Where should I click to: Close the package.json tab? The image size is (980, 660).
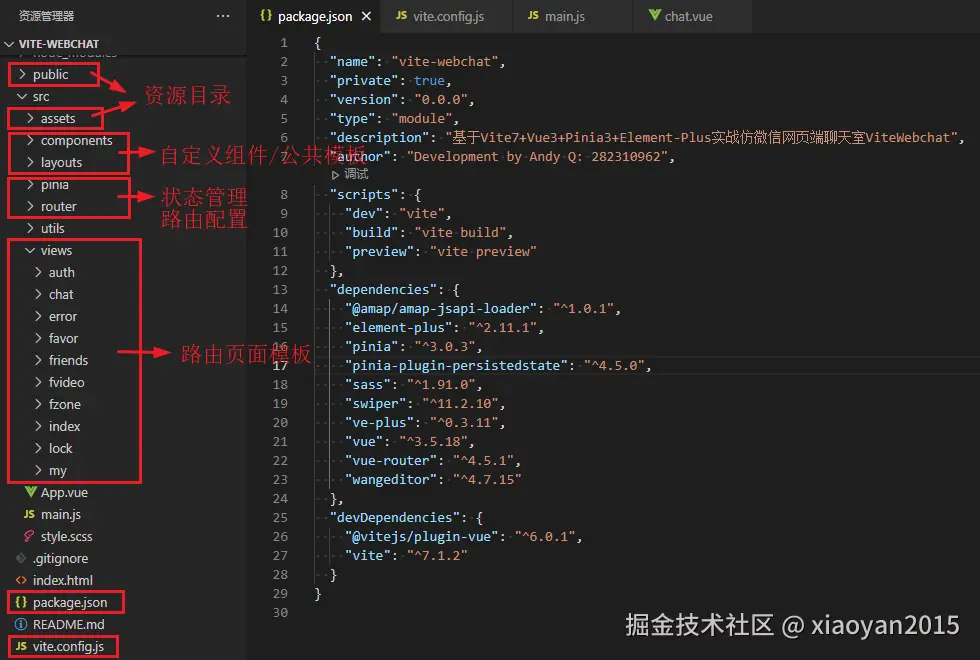pos(364,16)
